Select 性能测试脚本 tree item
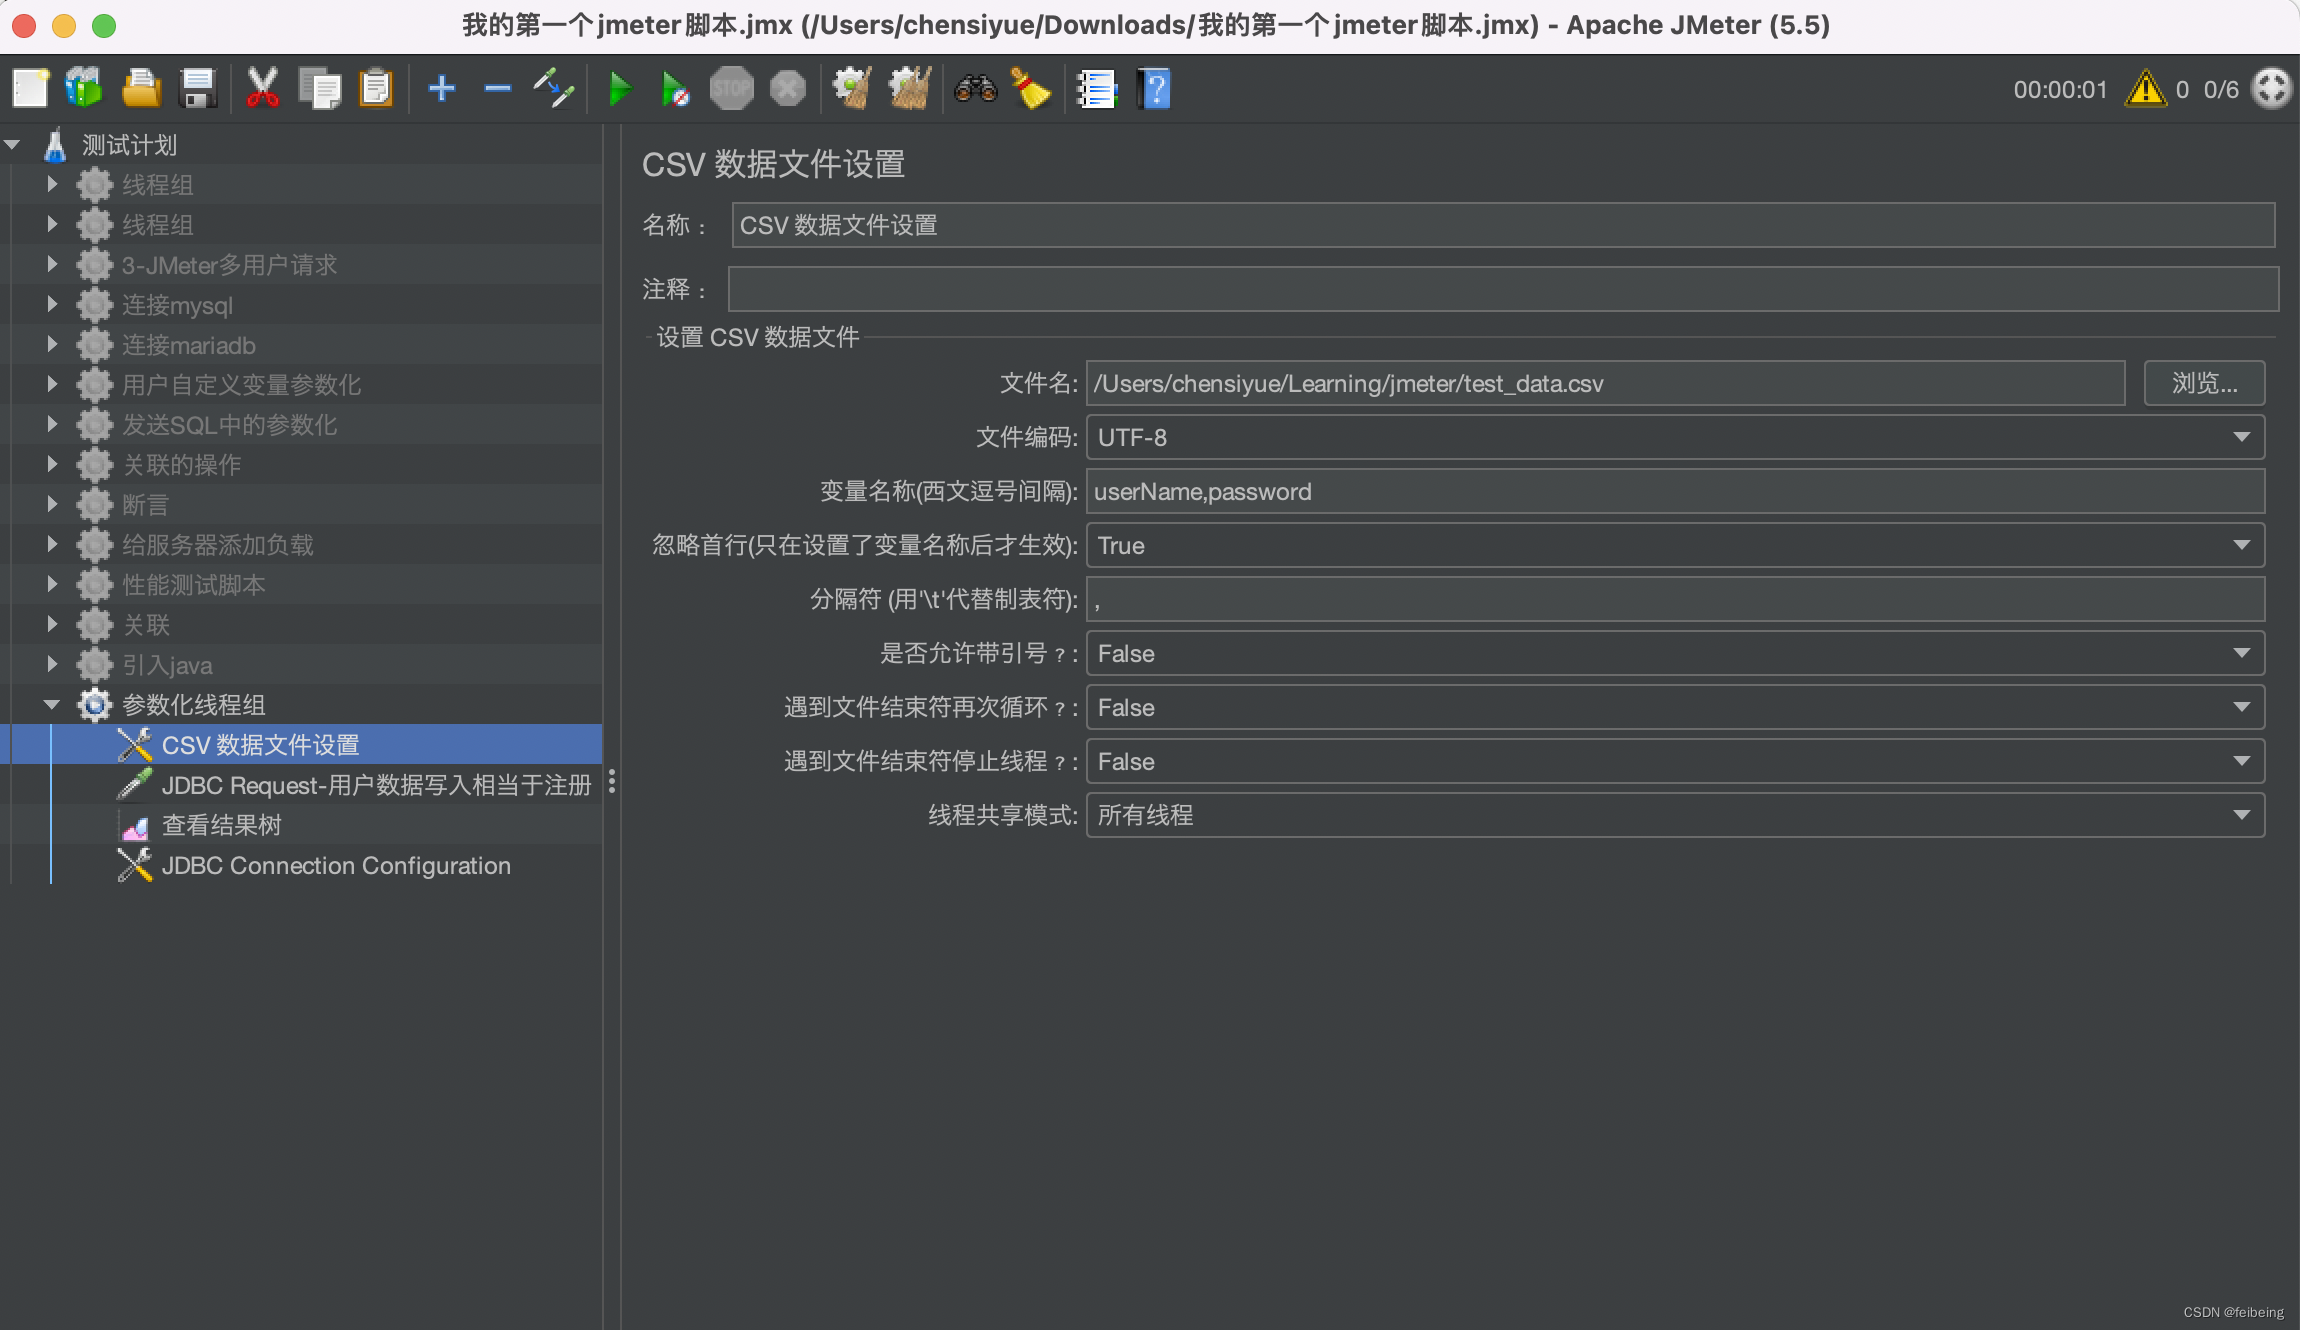 193,585
